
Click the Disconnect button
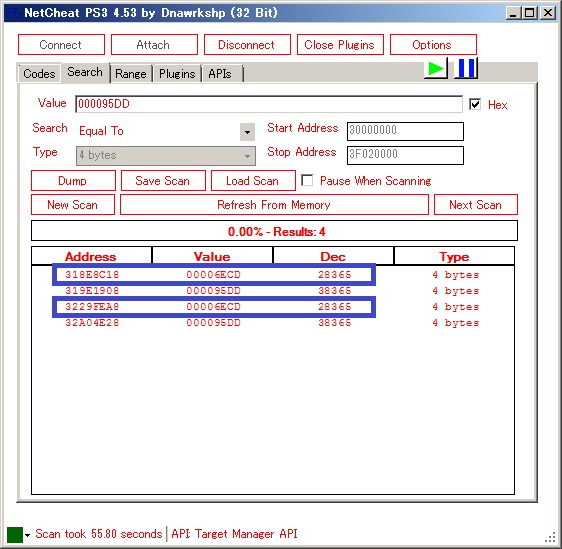(x=247, y=45)
